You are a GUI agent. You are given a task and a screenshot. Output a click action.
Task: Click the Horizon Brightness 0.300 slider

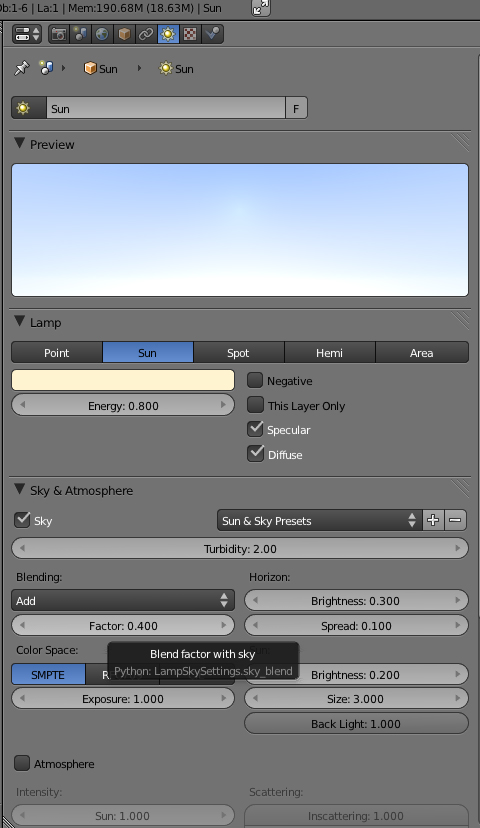click(x=356, y=600)
